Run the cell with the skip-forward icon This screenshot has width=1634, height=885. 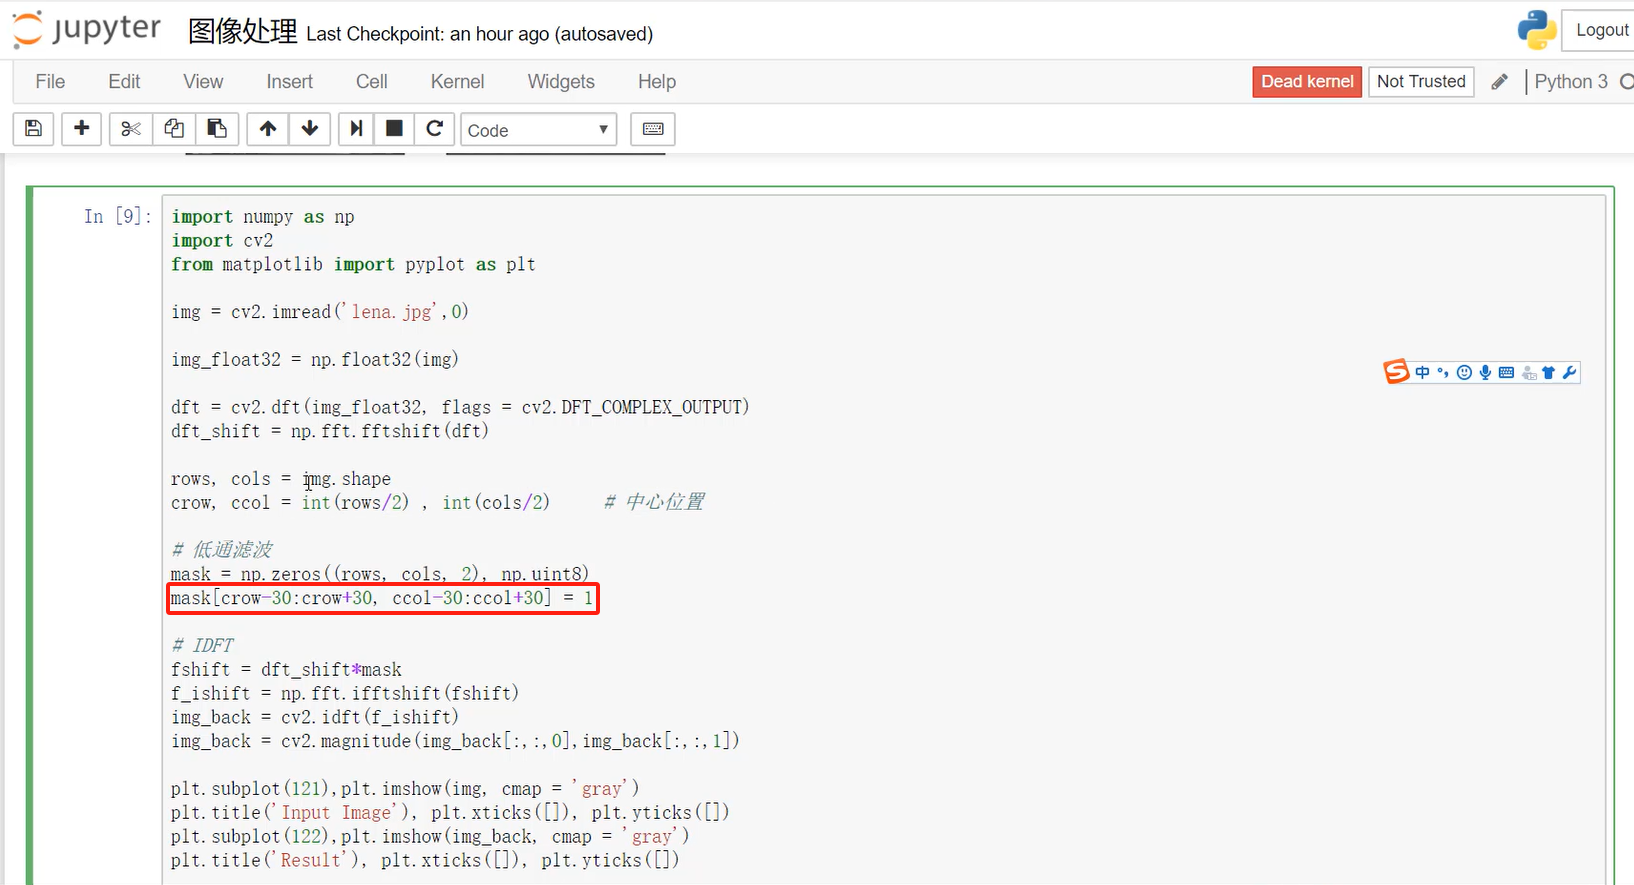click(356, 128)
